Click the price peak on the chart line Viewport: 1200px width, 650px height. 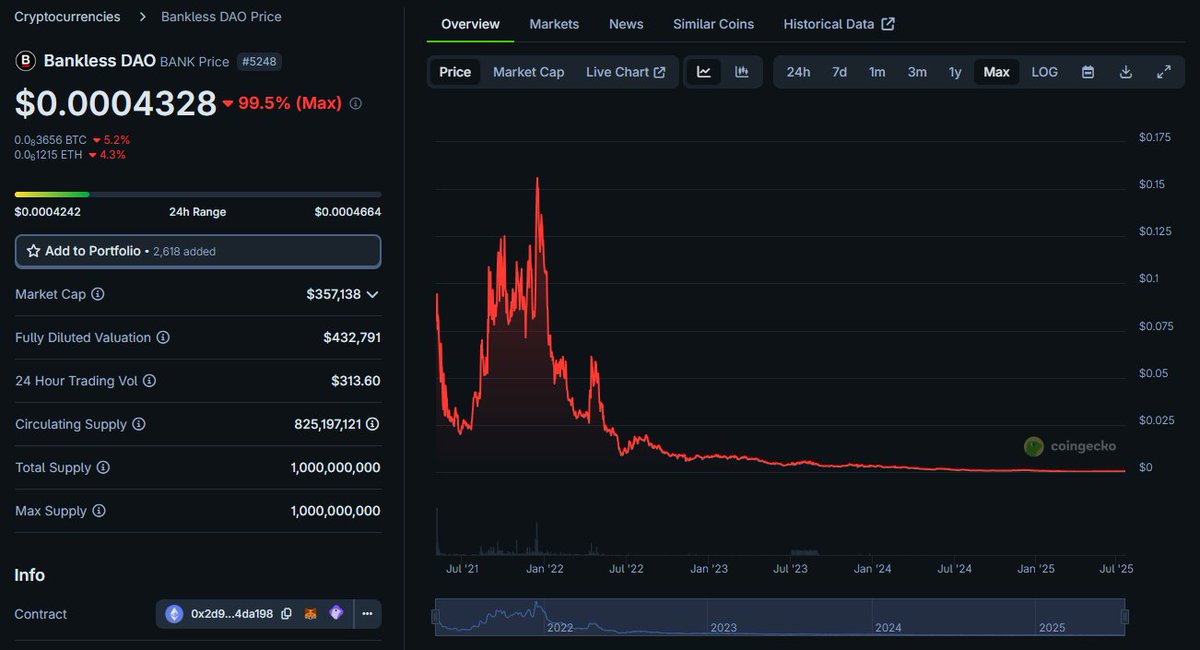click(x=538, y=179)
